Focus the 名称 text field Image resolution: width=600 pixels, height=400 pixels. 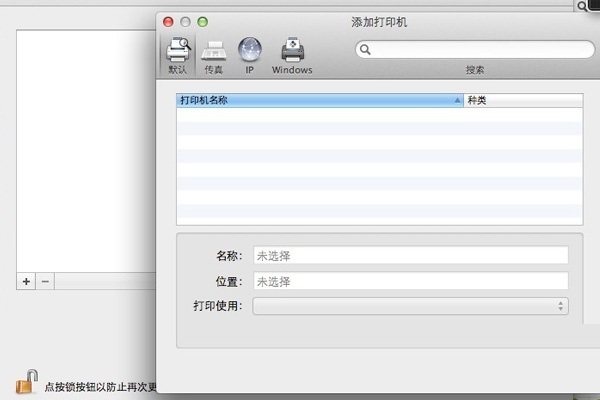pyautogui.click(x=410, y=255)
